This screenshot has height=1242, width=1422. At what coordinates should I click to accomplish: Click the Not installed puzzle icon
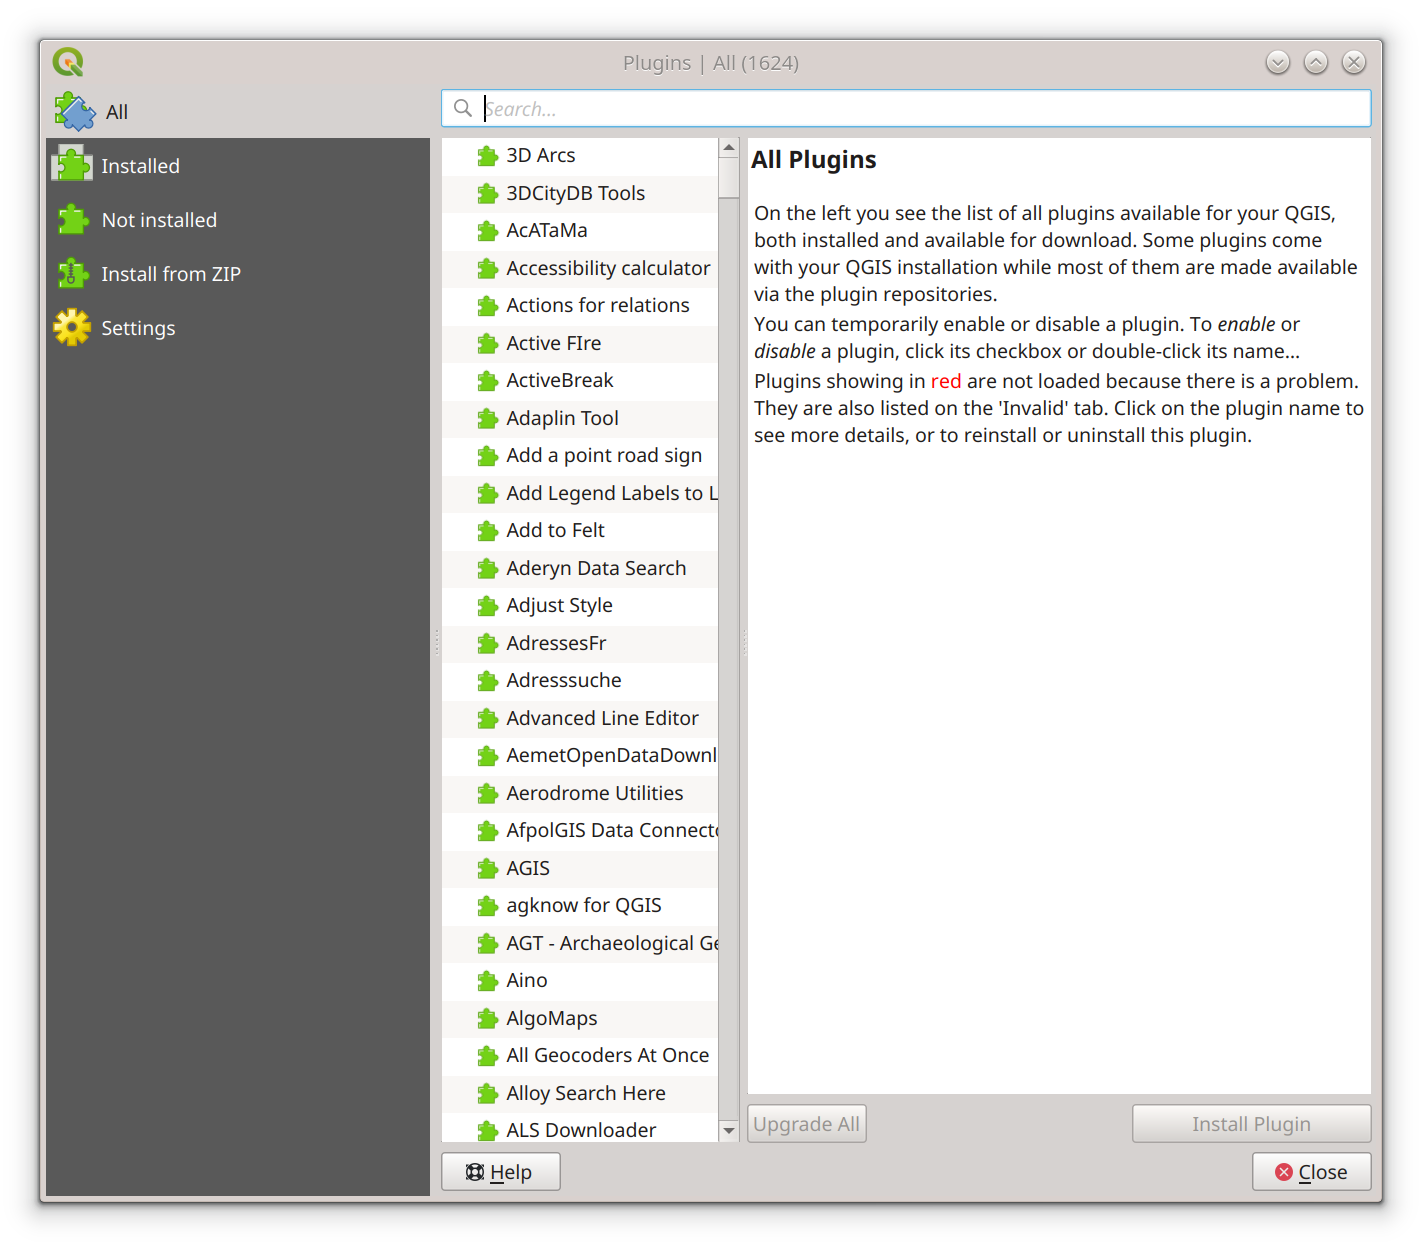tap(73, 219)
